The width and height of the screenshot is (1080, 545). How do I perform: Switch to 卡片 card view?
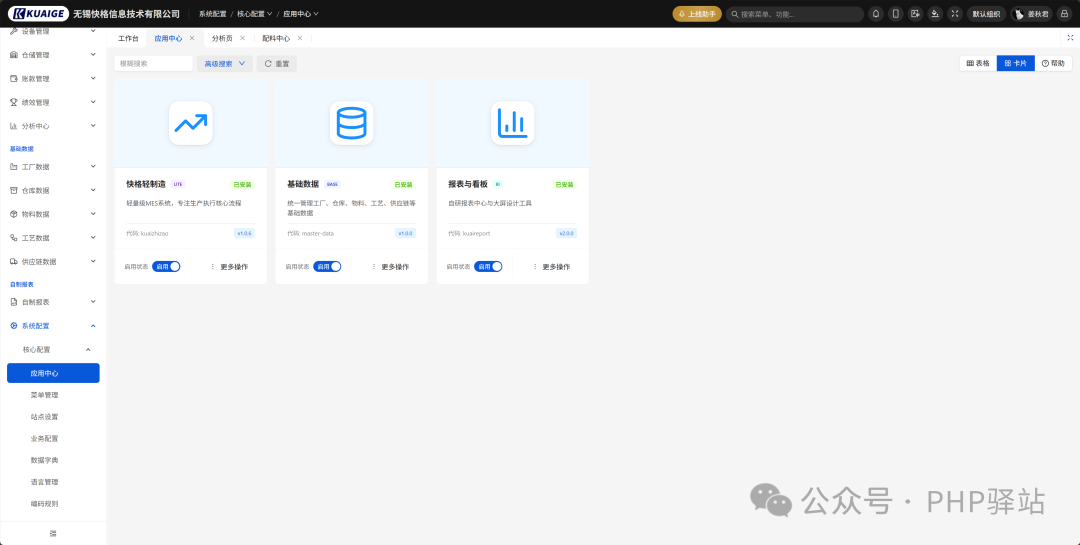pyautogui.click(x=1015, y=63)
